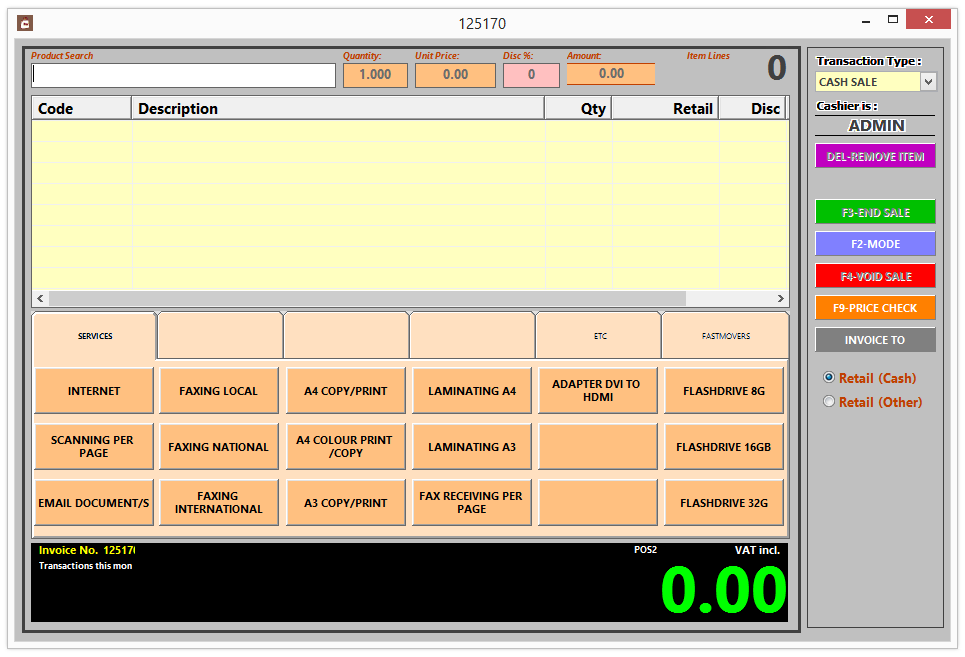Image resolution: width=965 pixels, height=657 pixels.
Task: Click the right arrow of the item grid scrollbar
Action: point(780,298)
